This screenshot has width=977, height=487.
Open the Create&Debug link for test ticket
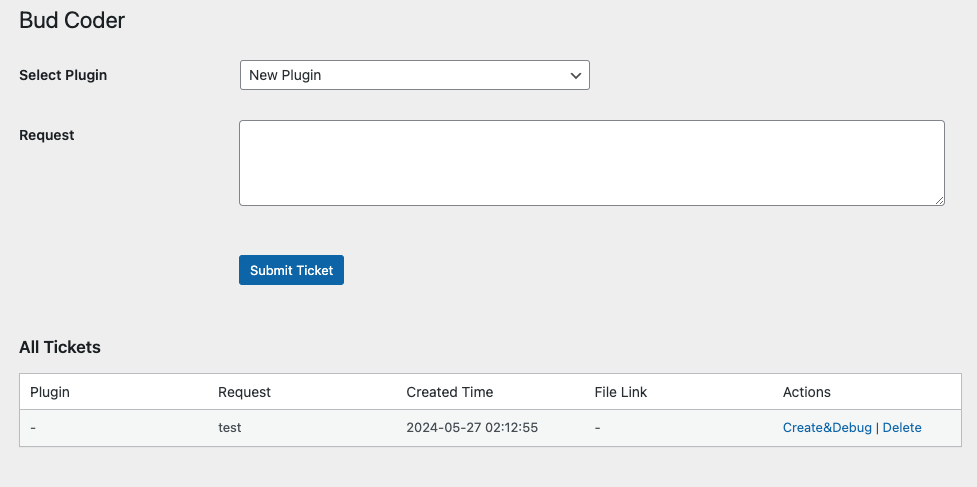click(x=827, y=427)
